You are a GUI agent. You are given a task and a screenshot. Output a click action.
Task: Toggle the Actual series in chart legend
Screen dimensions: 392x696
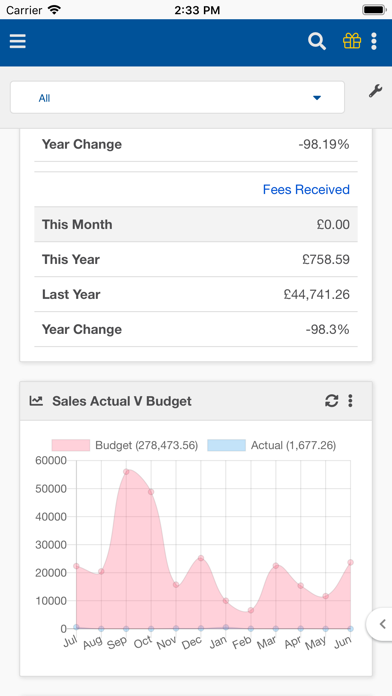click(272, 445)
